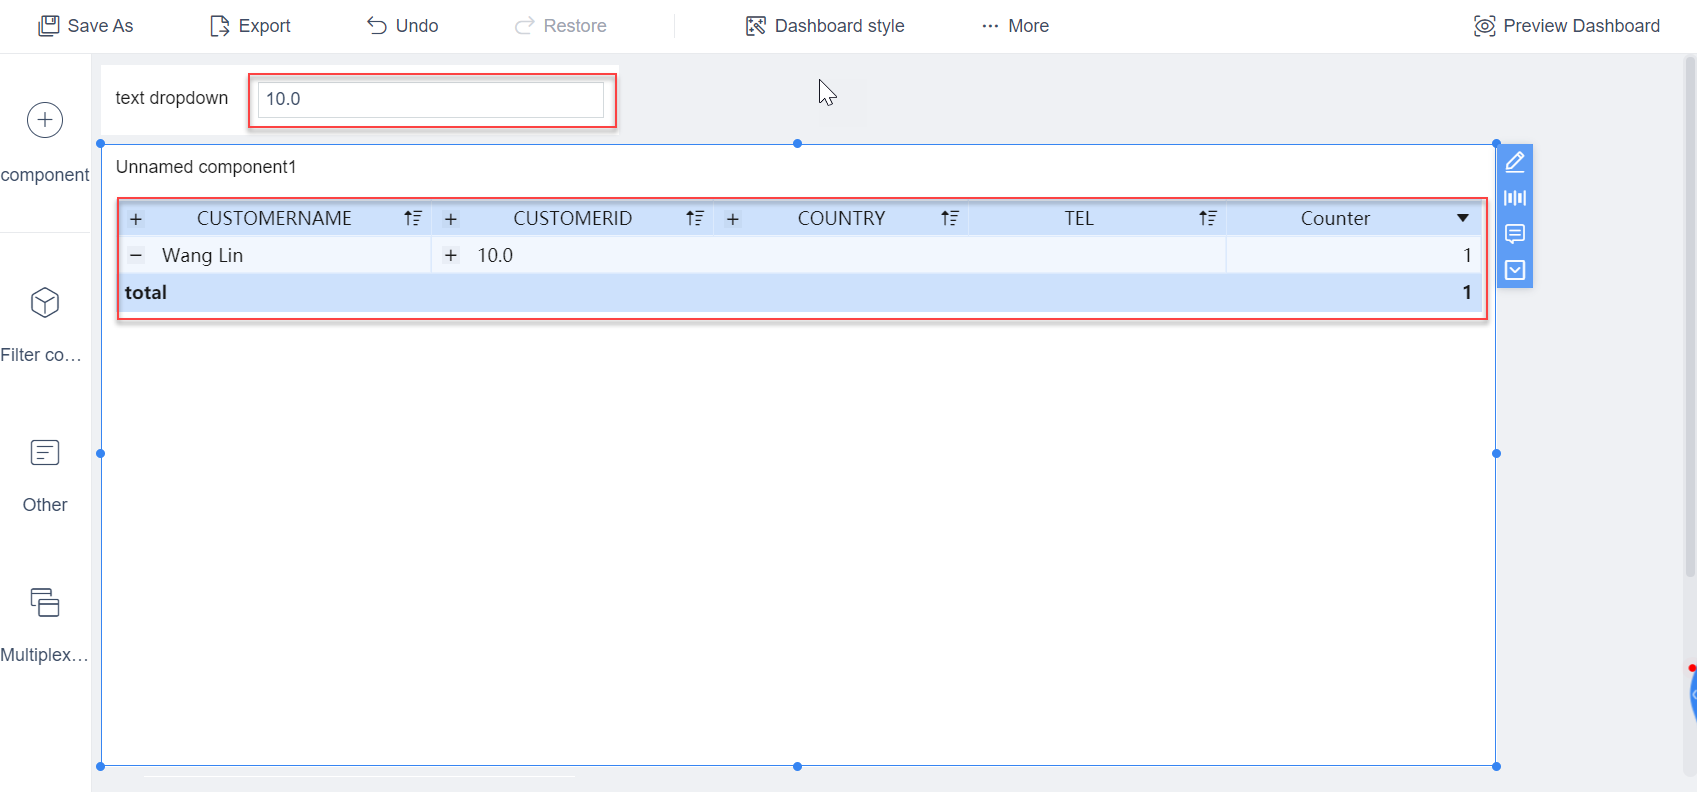This screenshot has width=1697, height=792.
Task: Expand the COUNTRY header plus icon
Action: [x=733, y=219]
